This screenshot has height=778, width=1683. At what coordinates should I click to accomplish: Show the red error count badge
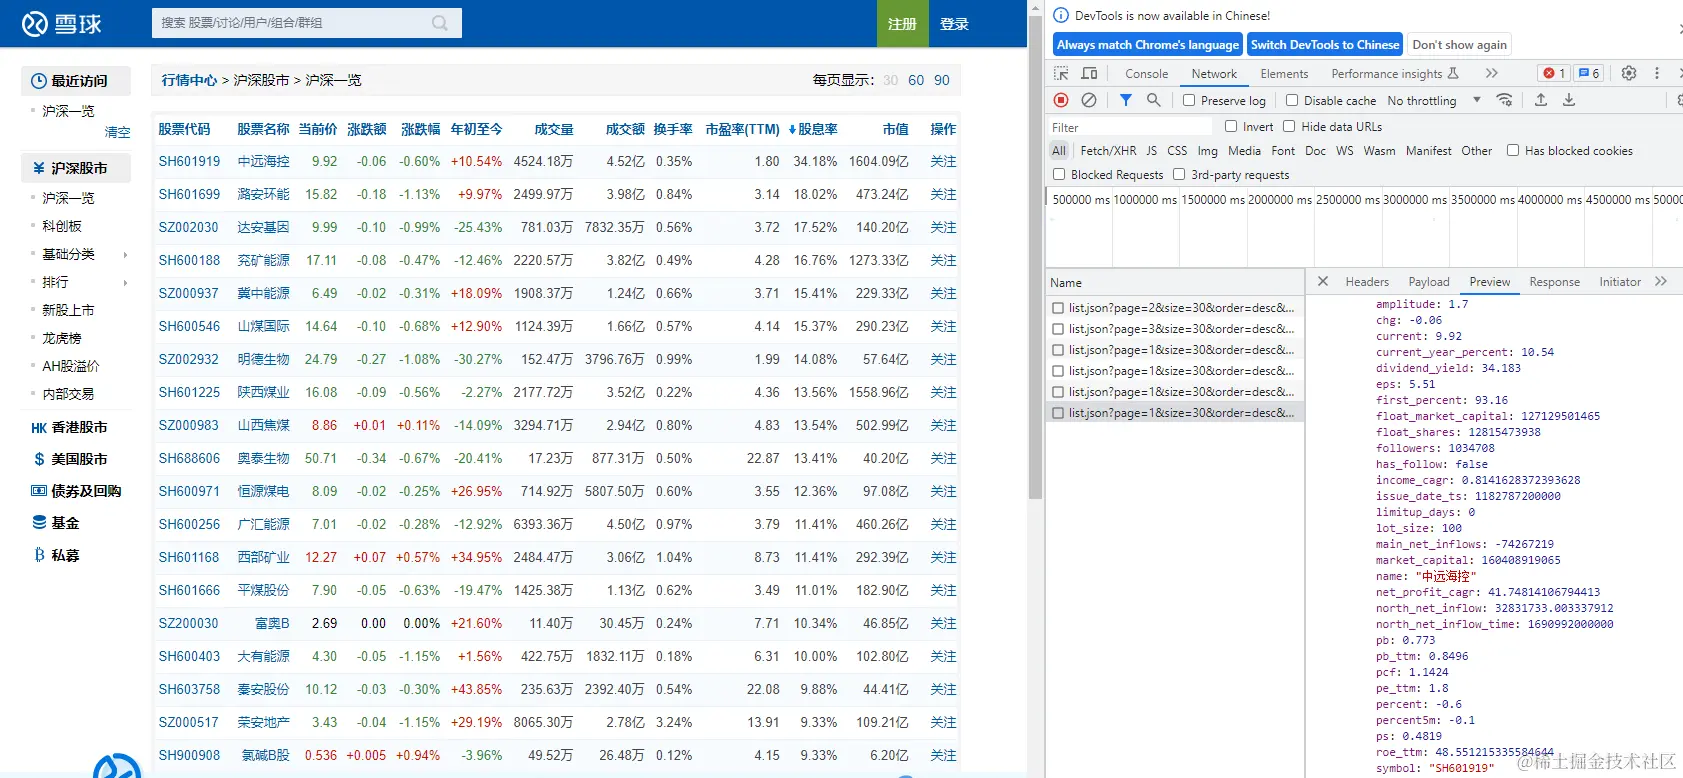pos(1554,73)
